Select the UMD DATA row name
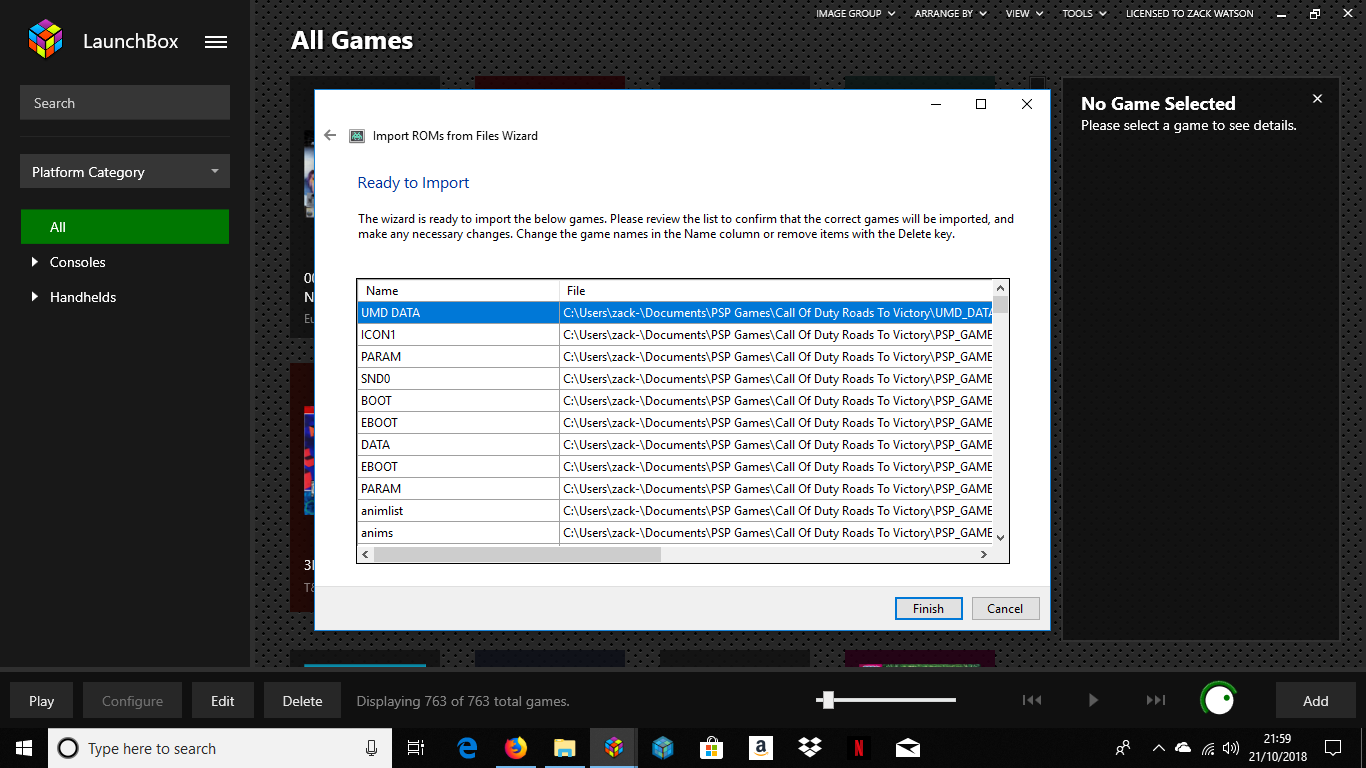The width and height of the screenshot is (1366, 768). click(390, 313)
